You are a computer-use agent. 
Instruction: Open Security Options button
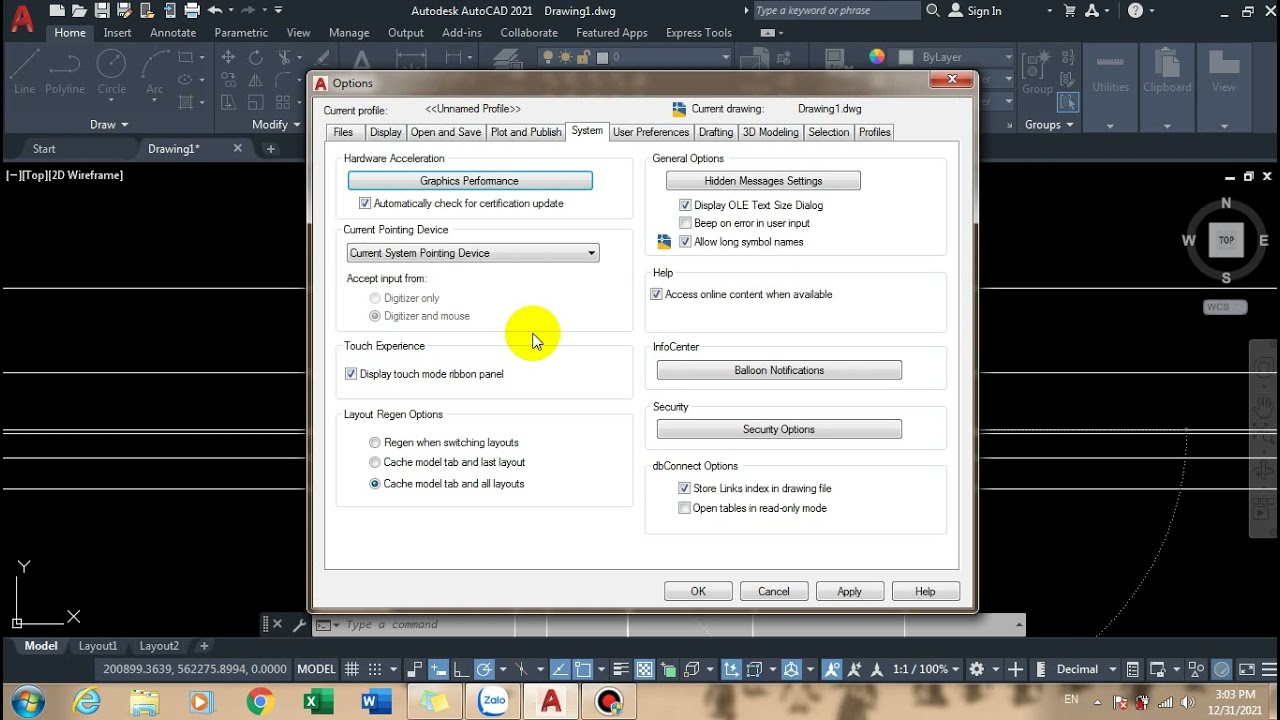click(x=779, y=429)
